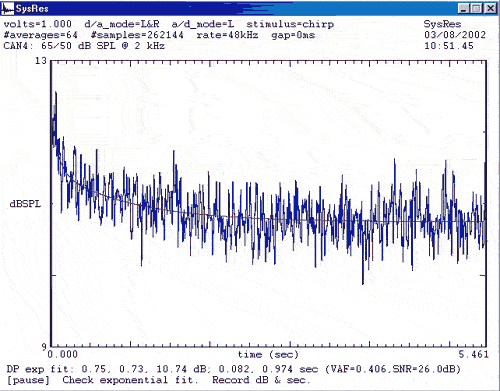Click the #averages=64 parameter text
The height and width of the screenshot is (391, 500).
point(41,35)
